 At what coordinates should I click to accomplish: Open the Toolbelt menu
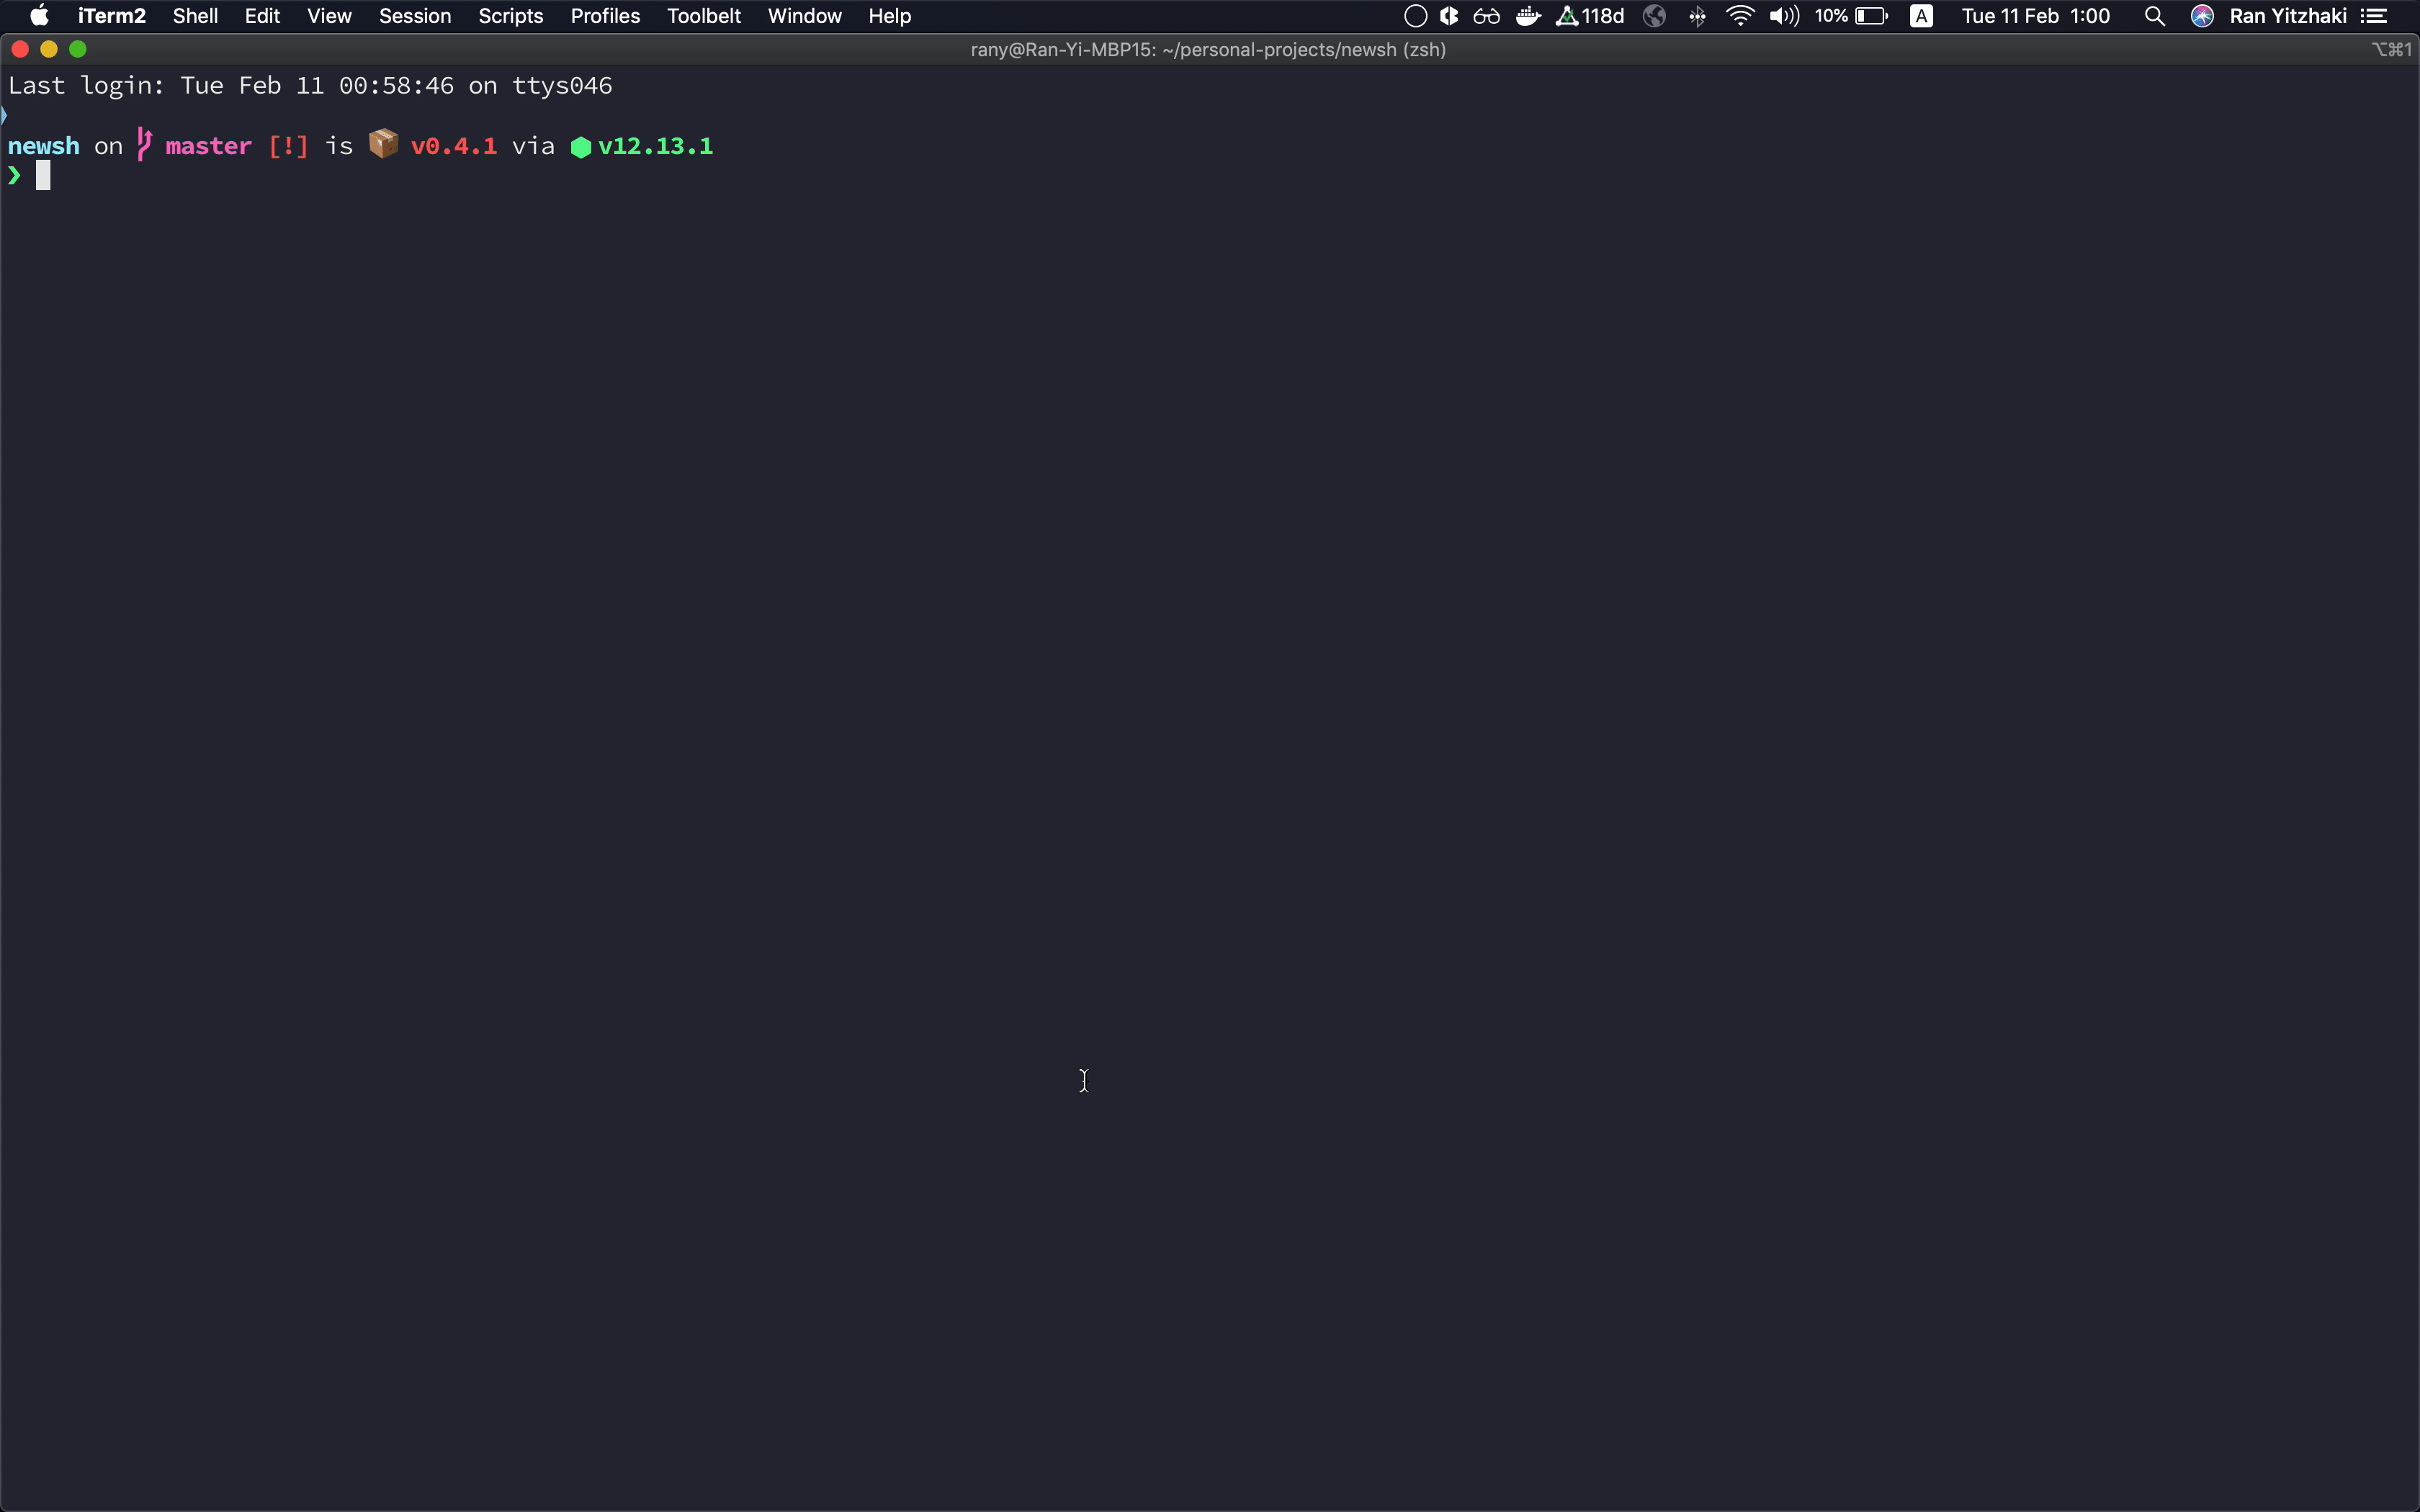coord(703,16)
